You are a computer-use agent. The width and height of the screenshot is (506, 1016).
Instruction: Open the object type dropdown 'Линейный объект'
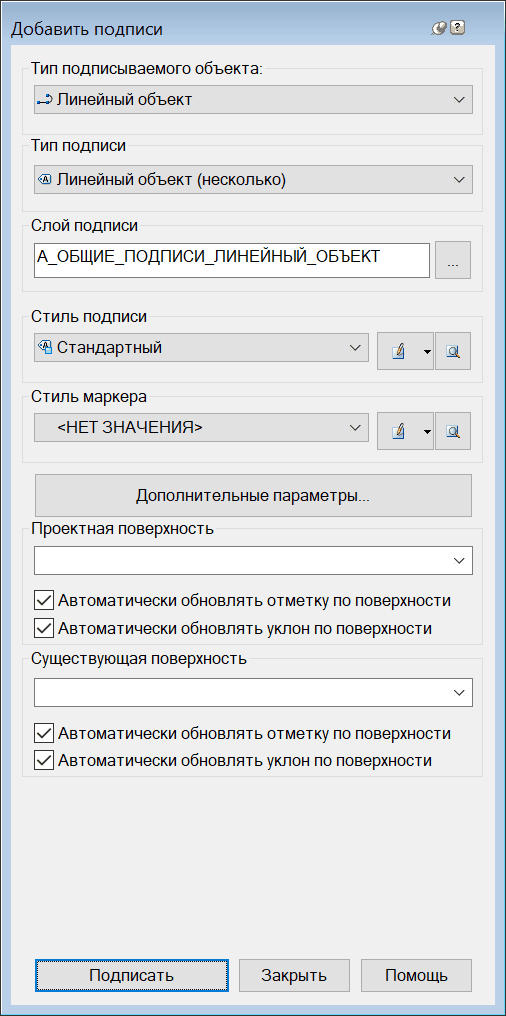[x=253, y=100]
